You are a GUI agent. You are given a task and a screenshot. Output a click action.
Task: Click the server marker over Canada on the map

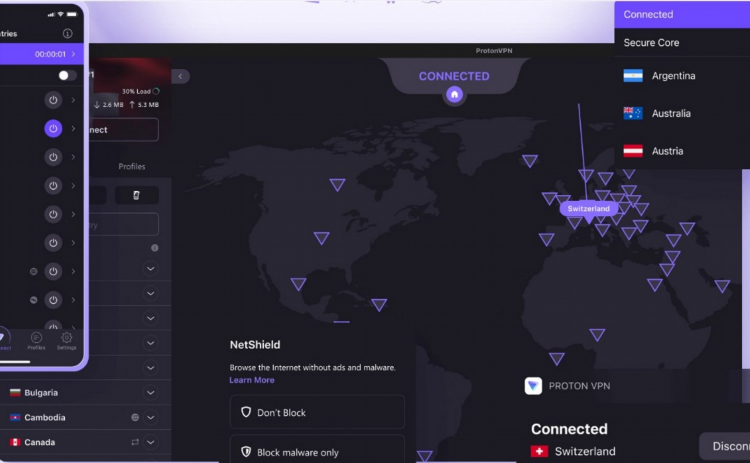click(x=337, y=185)
